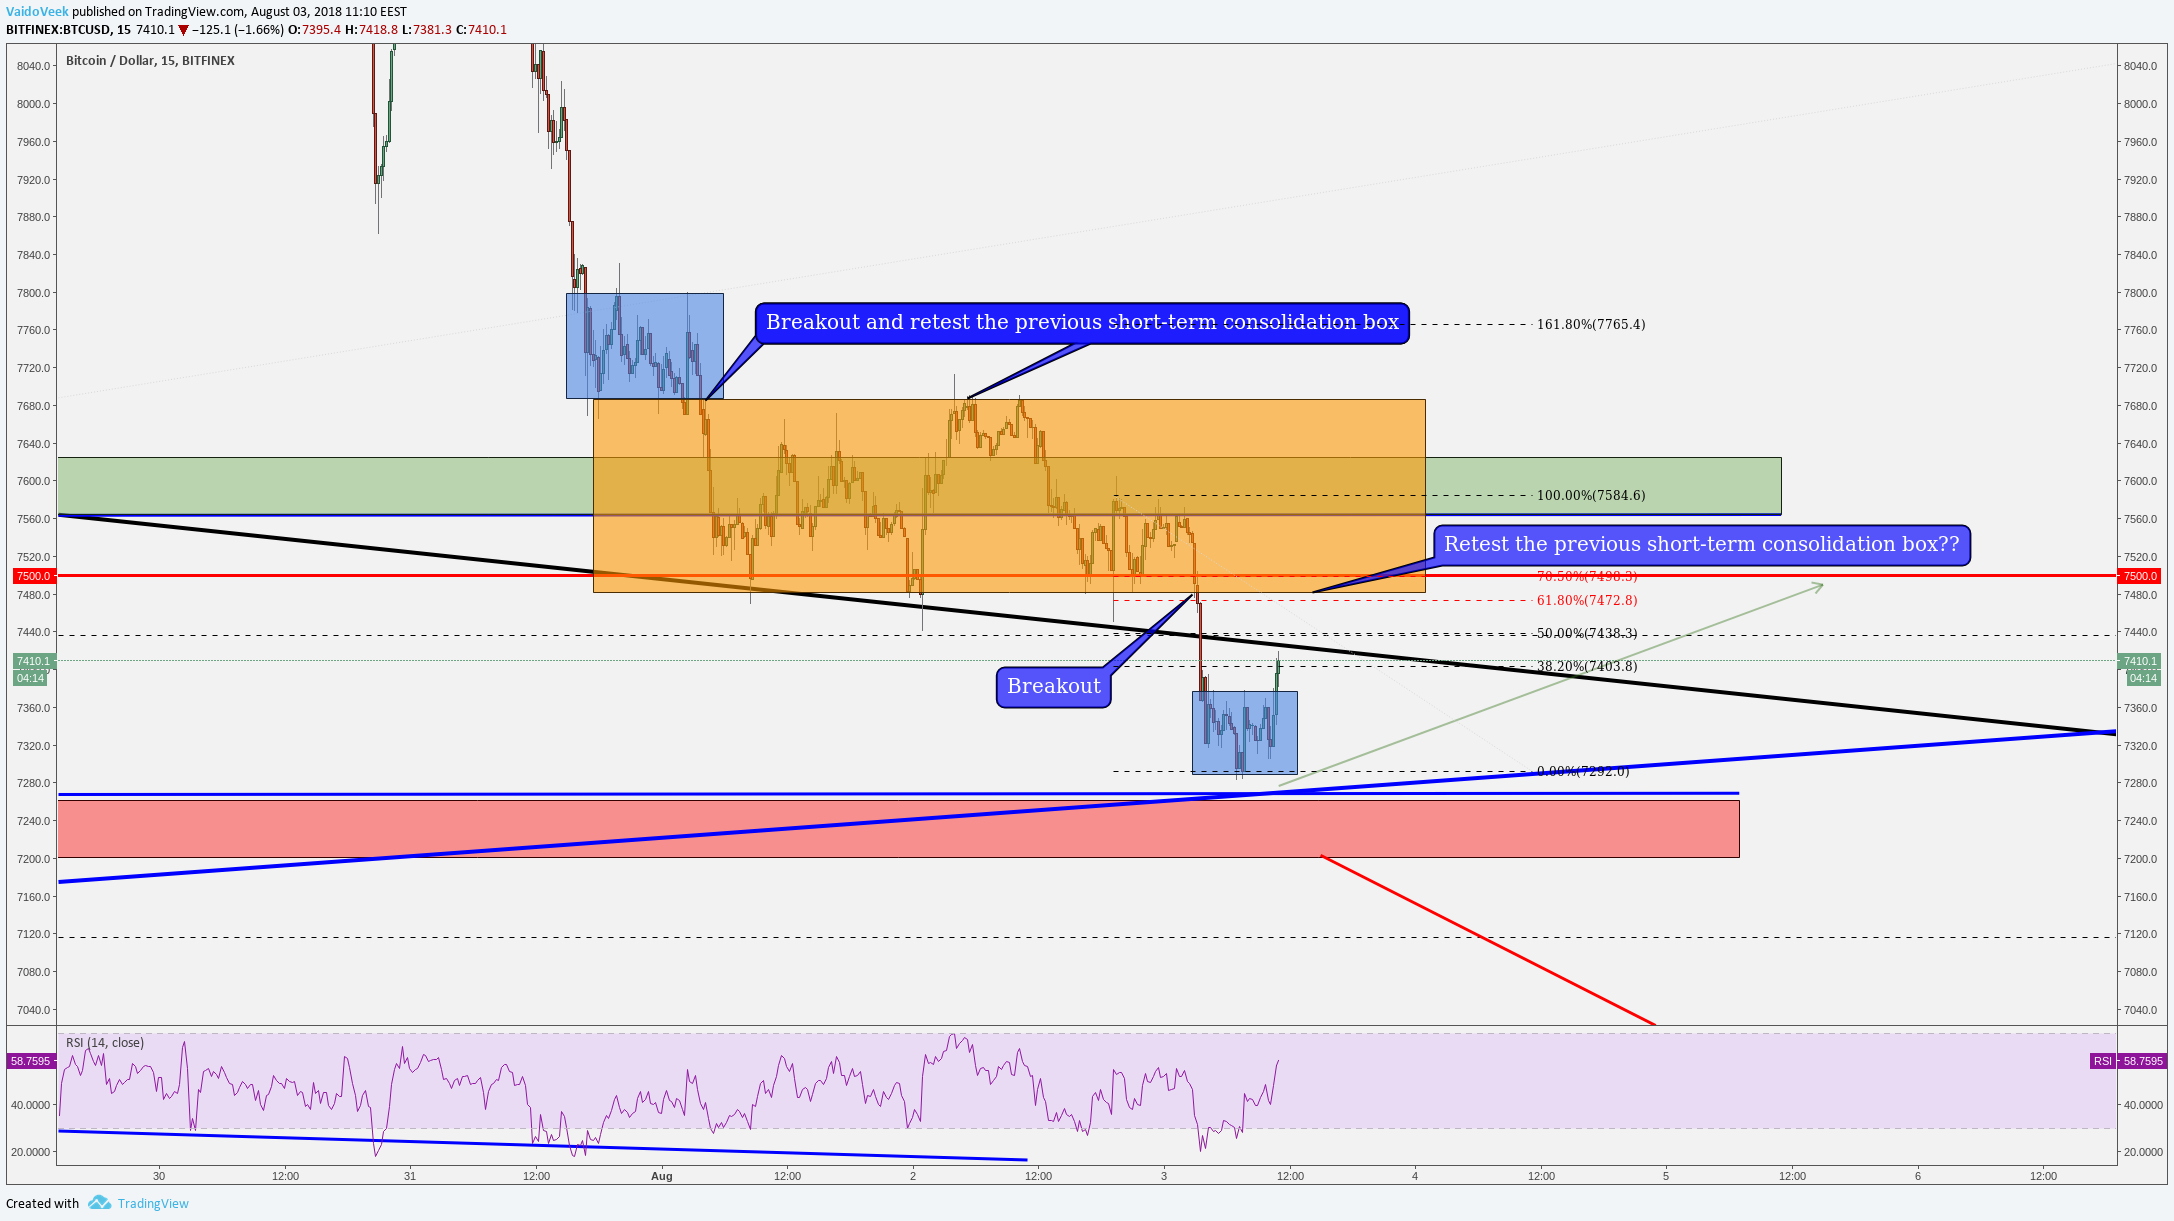Click the purple 'RSI' tag beside right axis

[x=2103, y=1061]
